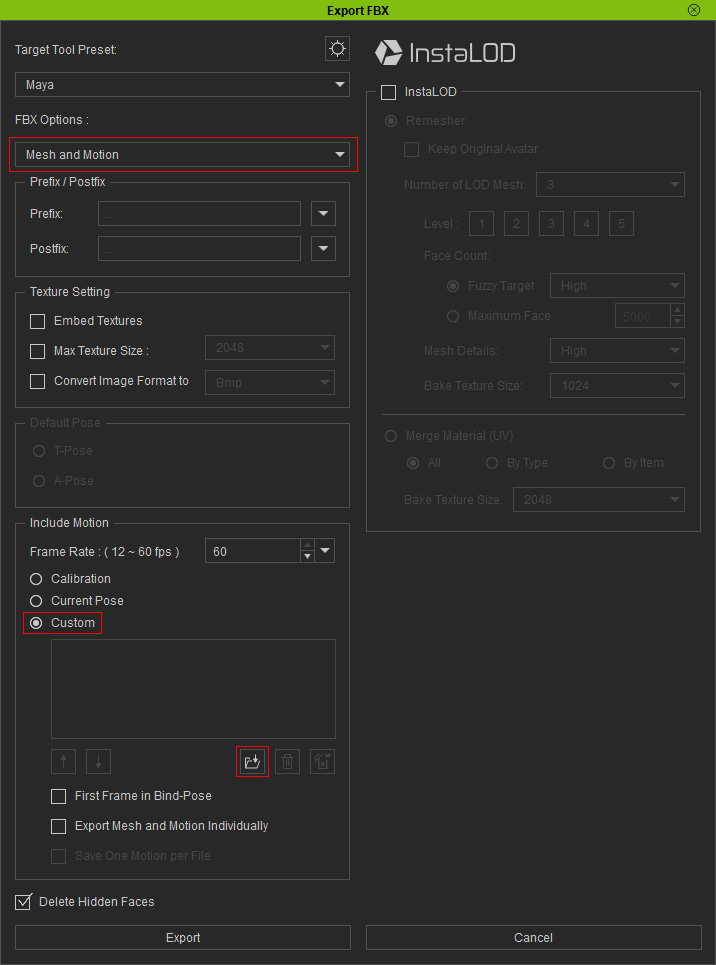Image resolution: width=716 pixels, height=965 pixels.
Task: Choose the Current Pose option
Action: coord(37,601)
